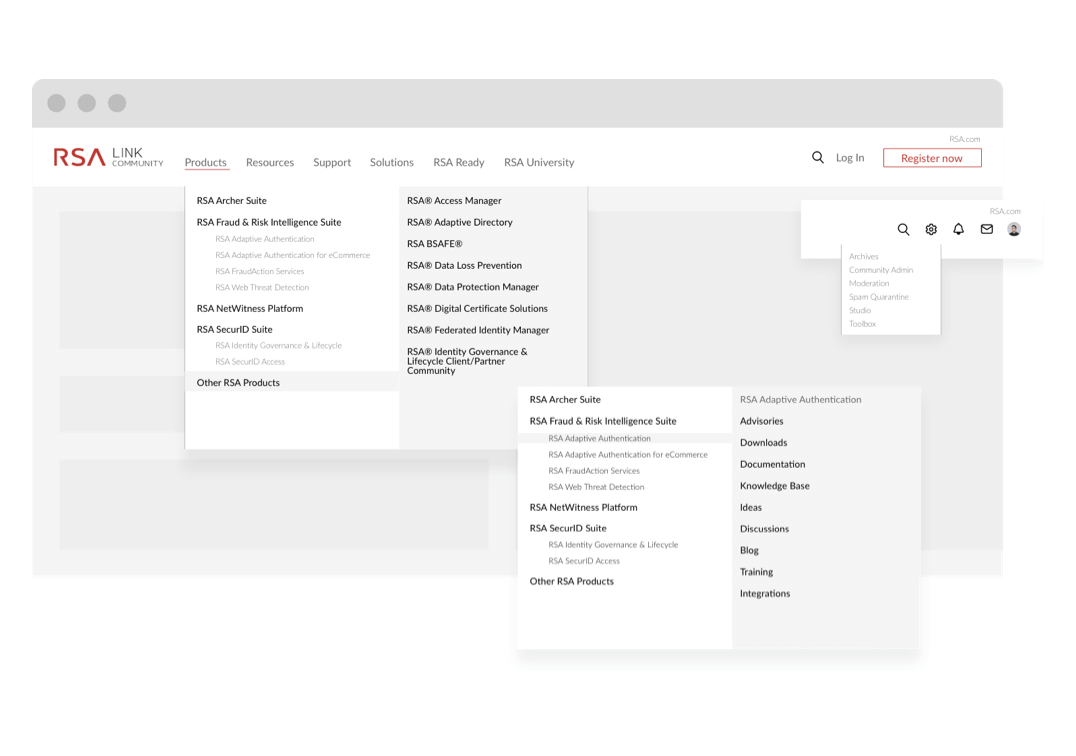Image resolution: width=1076 pixels, height=756 pixels.
Task: Open the settings gear icon
Action: [x=931, y=229]
